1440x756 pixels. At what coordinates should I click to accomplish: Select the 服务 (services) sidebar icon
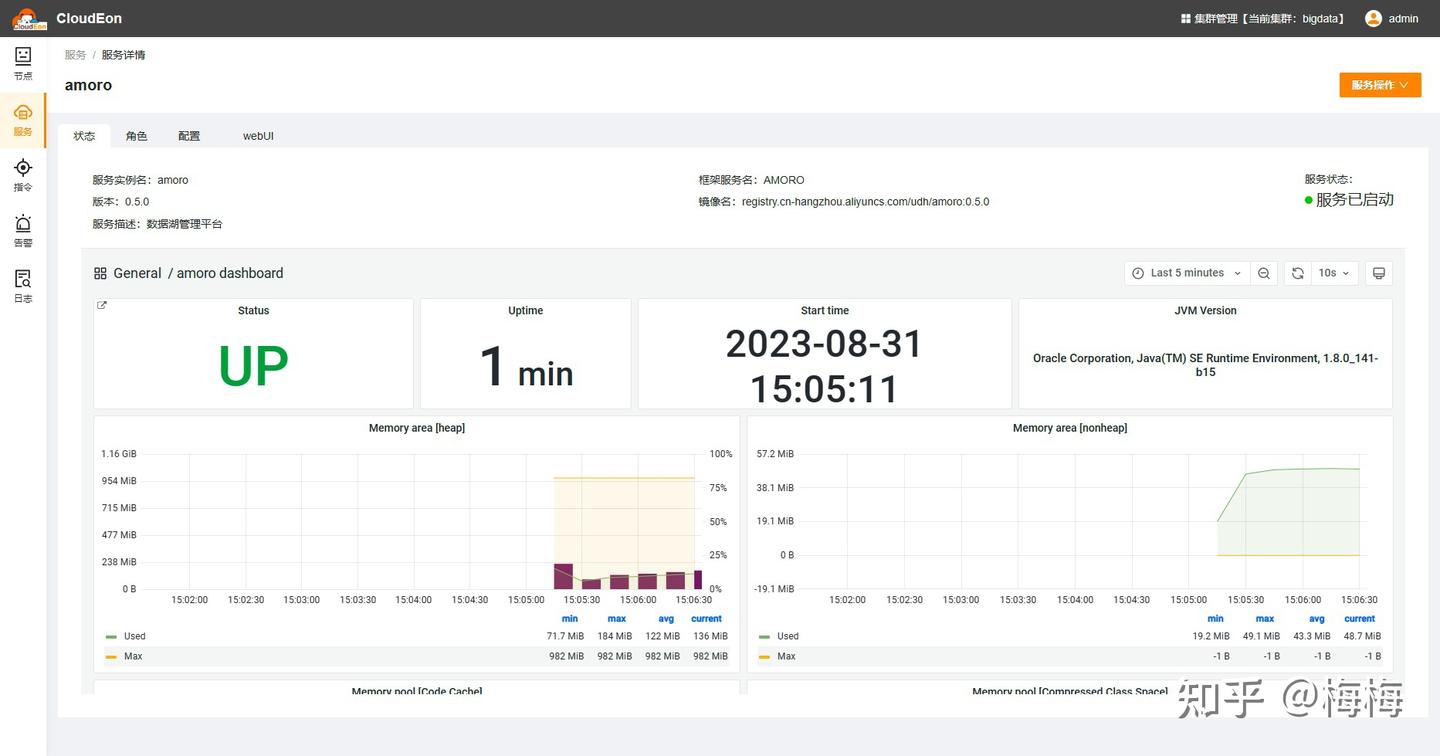point(22,120)
